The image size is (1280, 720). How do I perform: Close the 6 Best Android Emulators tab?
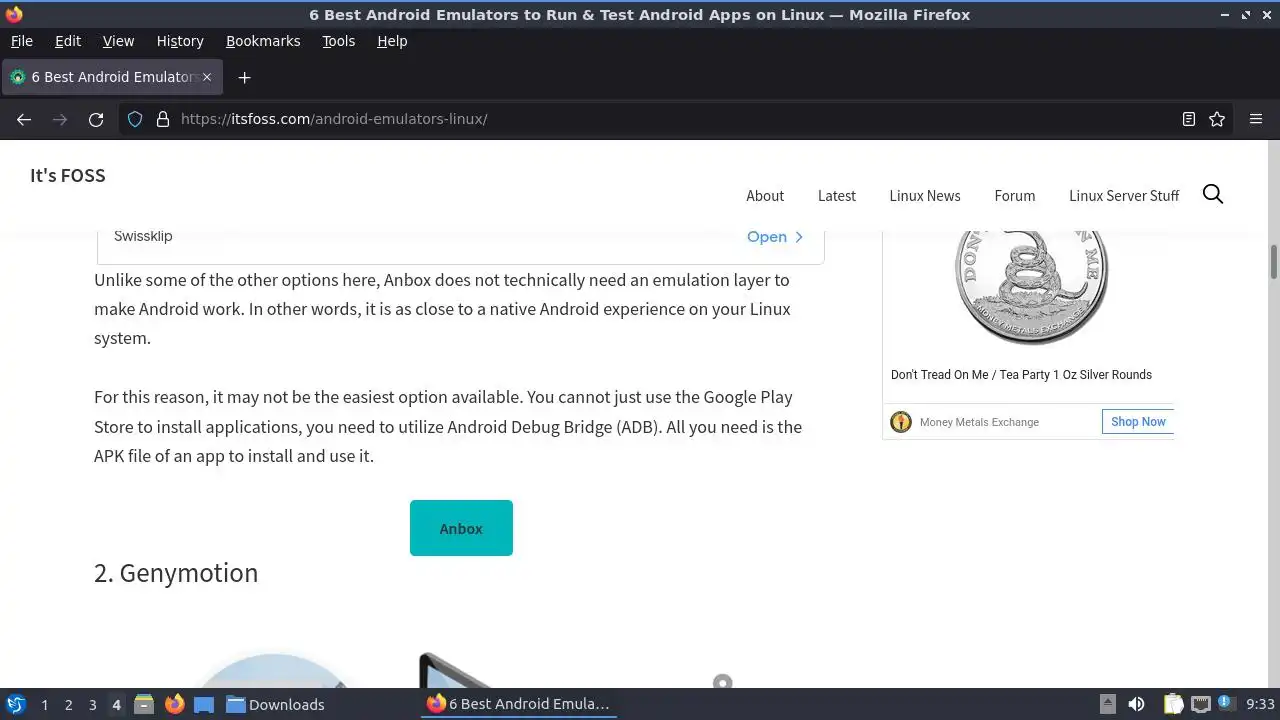click(x=208, y=77)
